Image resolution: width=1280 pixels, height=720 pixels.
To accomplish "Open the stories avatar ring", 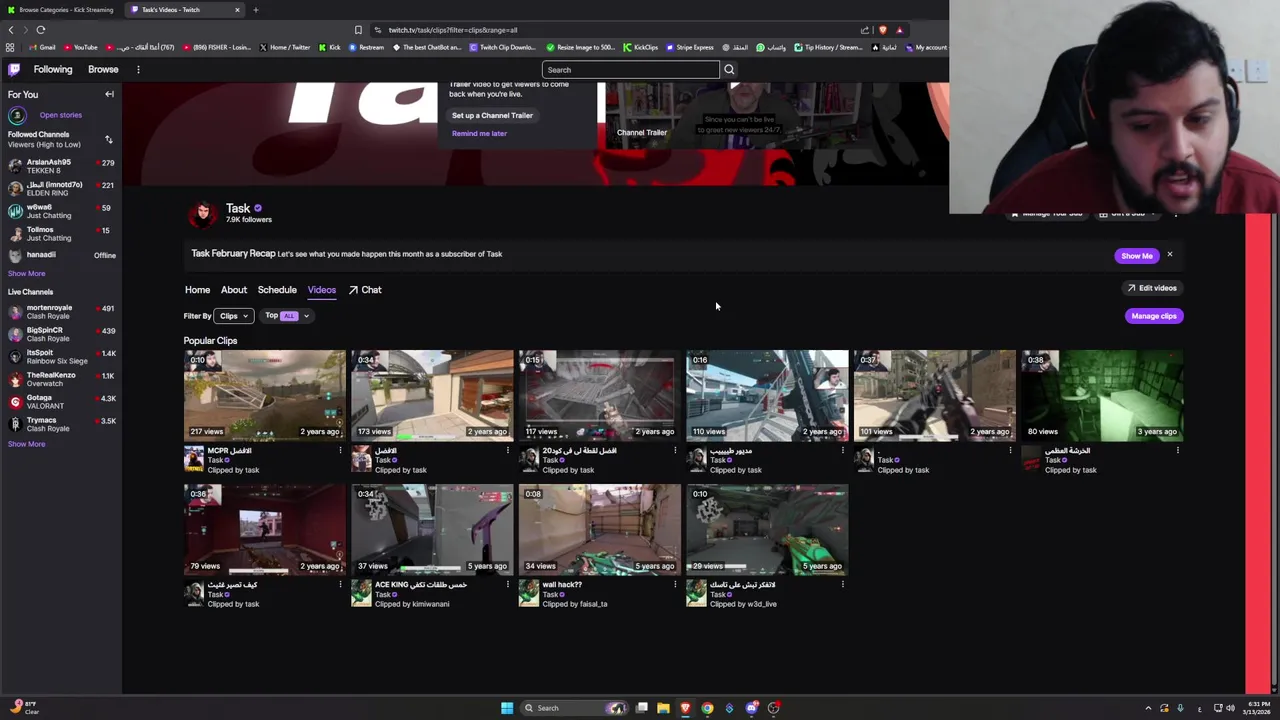I will [16, 115].
